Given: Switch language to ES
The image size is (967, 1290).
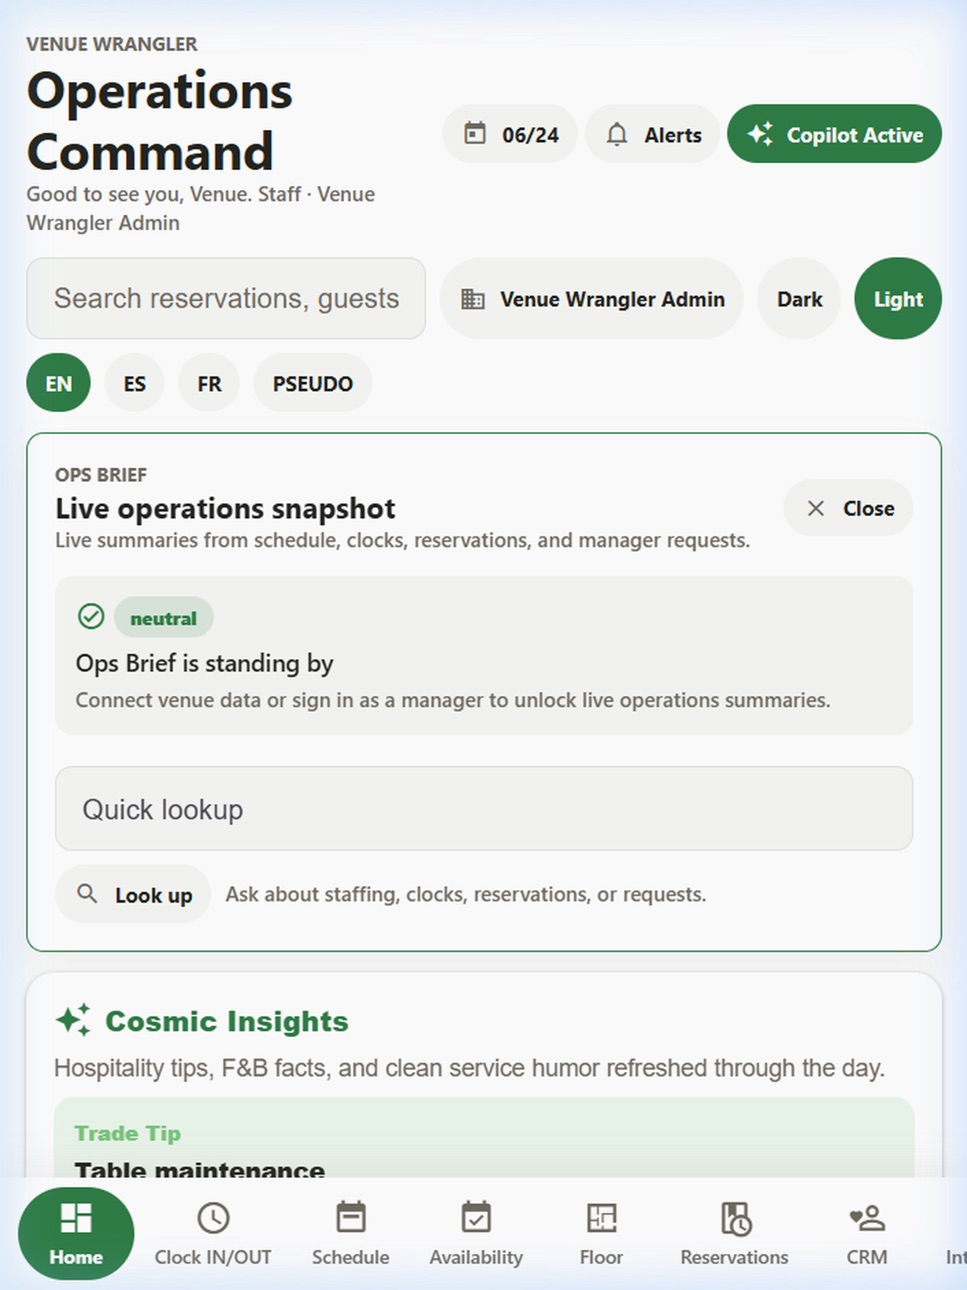Looking at the screenshot, I should pyautogui.click(x=135, y=383).
